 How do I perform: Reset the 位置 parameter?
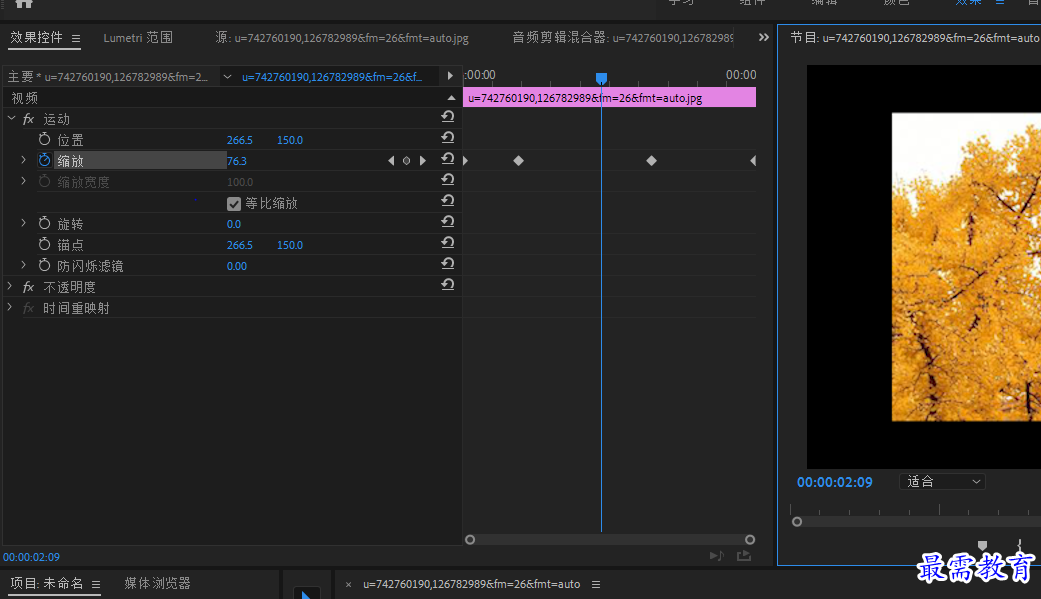coord(447,138)
